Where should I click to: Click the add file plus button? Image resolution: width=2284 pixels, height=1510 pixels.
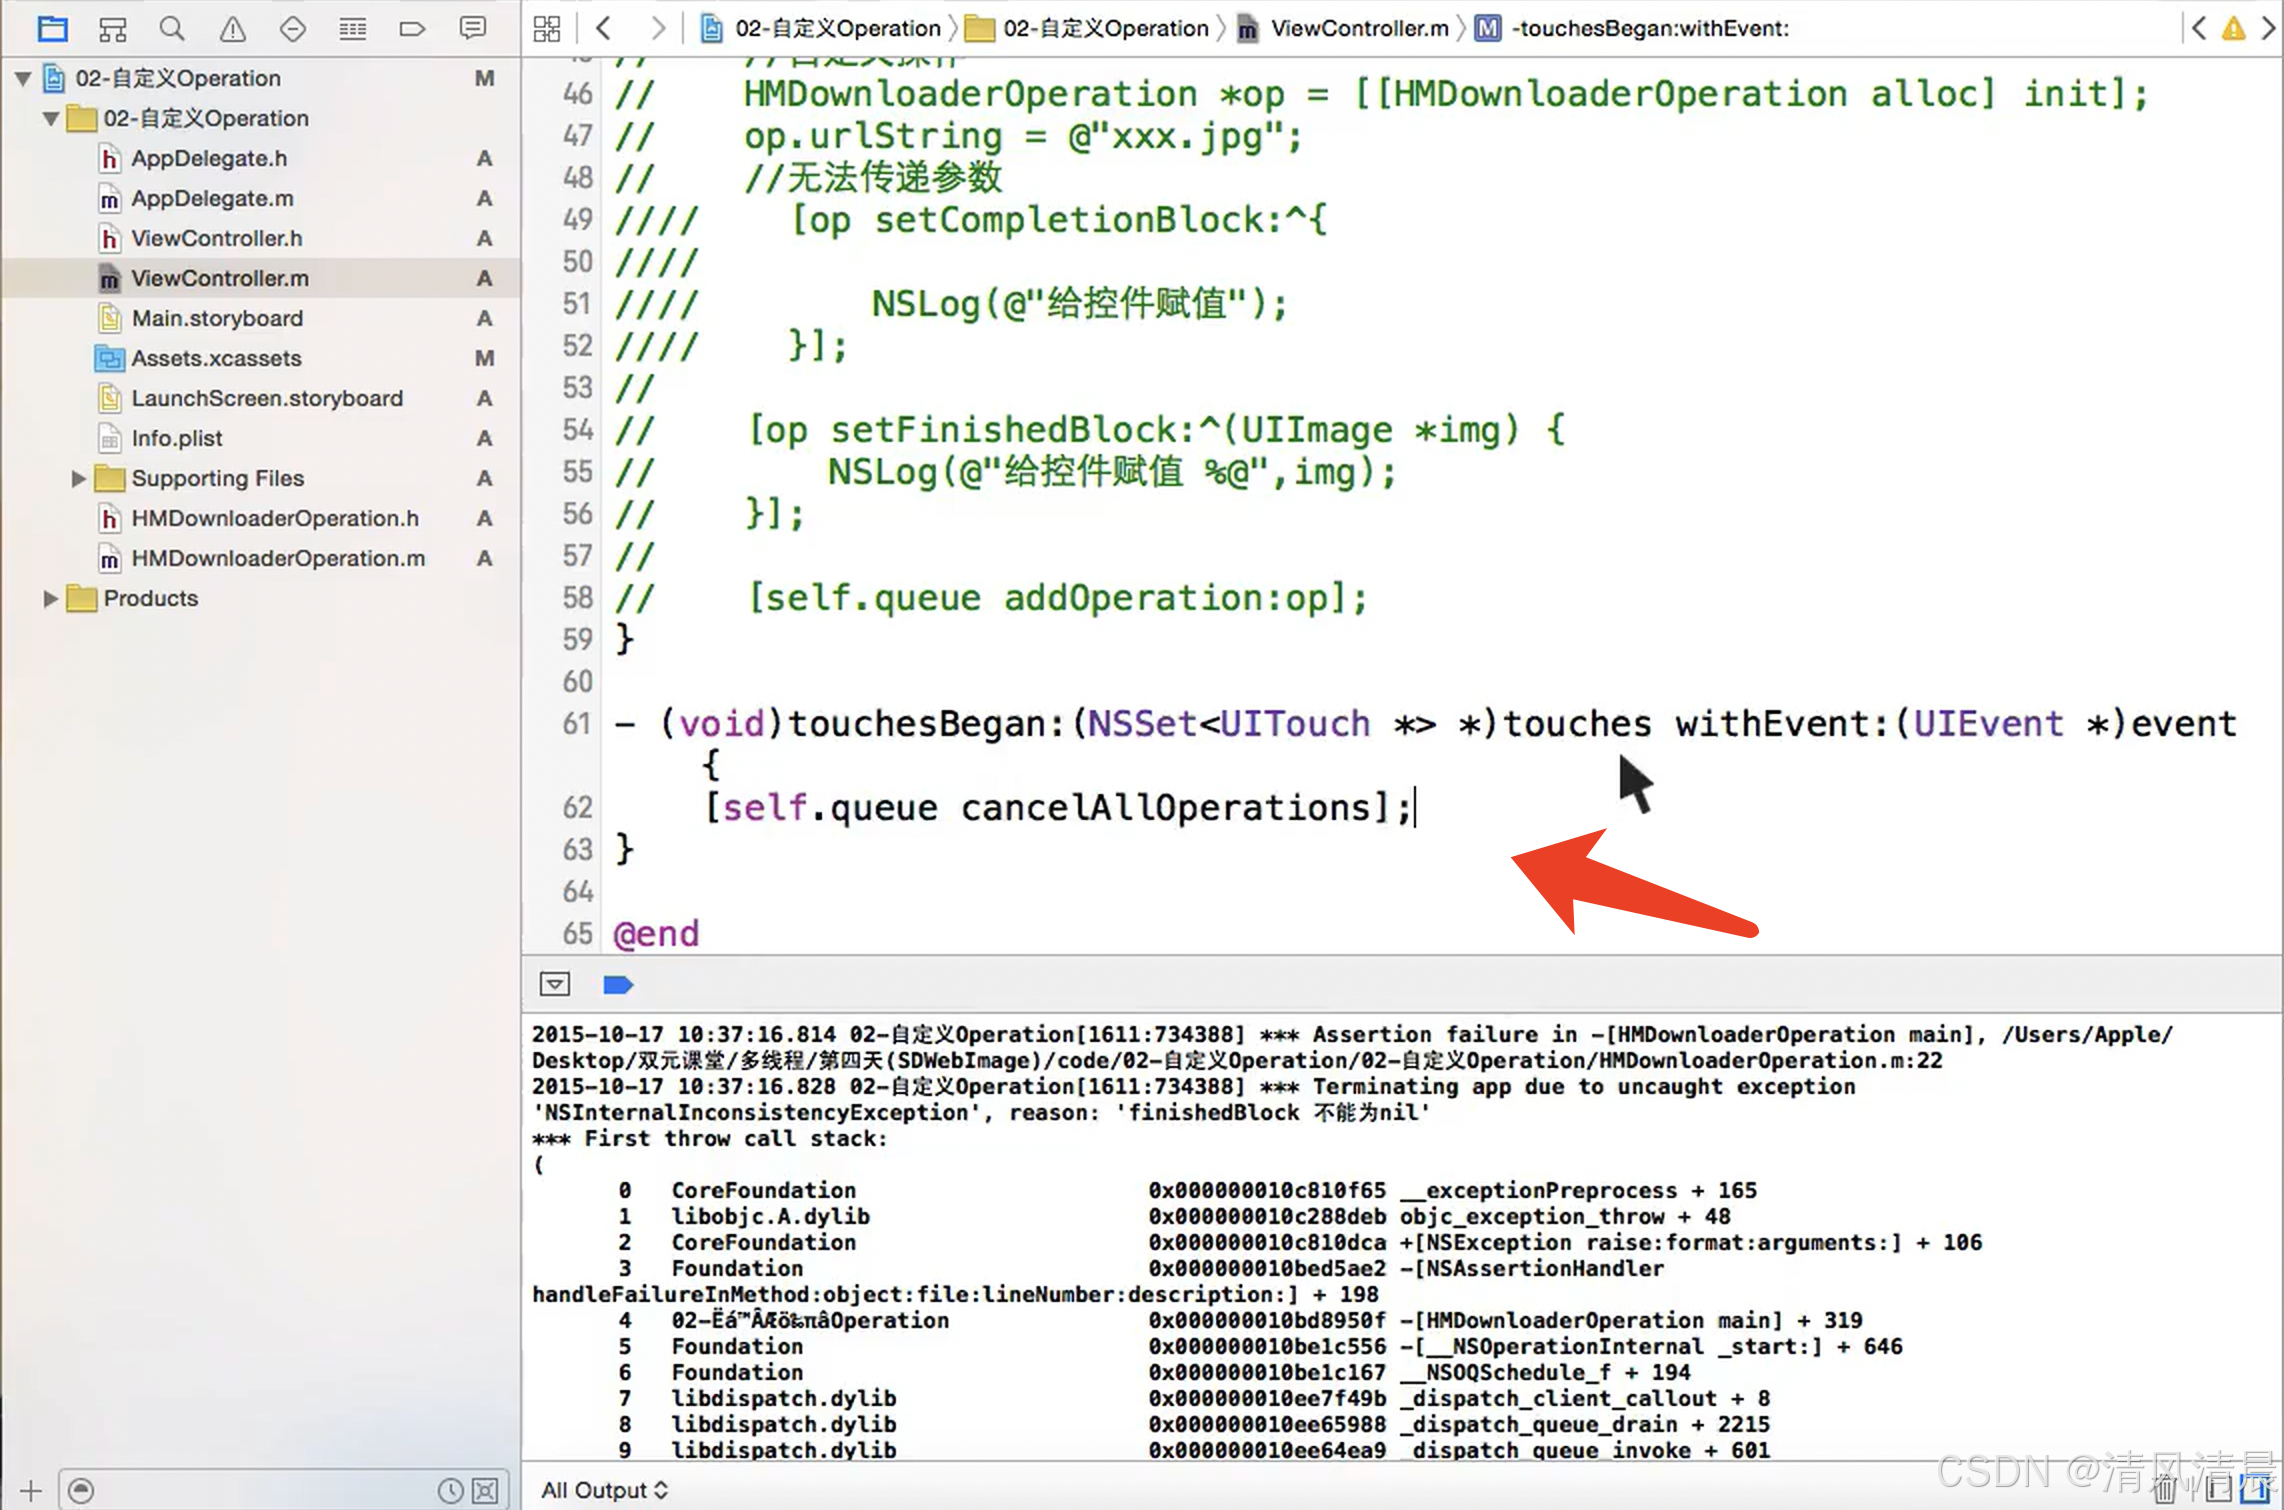click(31, 1491)
